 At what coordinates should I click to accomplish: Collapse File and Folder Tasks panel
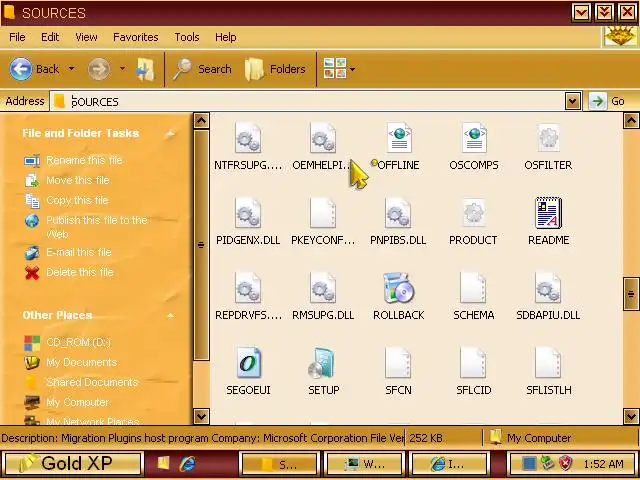(x=171, y=133)
